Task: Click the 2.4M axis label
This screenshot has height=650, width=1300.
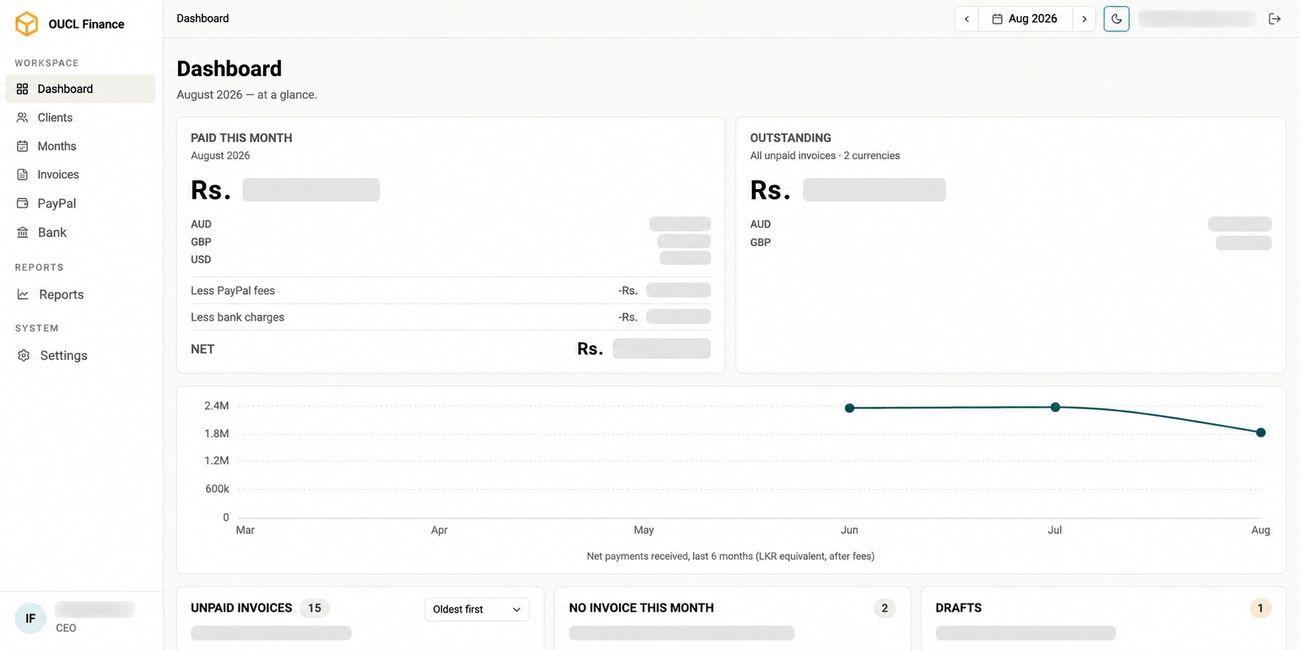Action: point(217,406)
